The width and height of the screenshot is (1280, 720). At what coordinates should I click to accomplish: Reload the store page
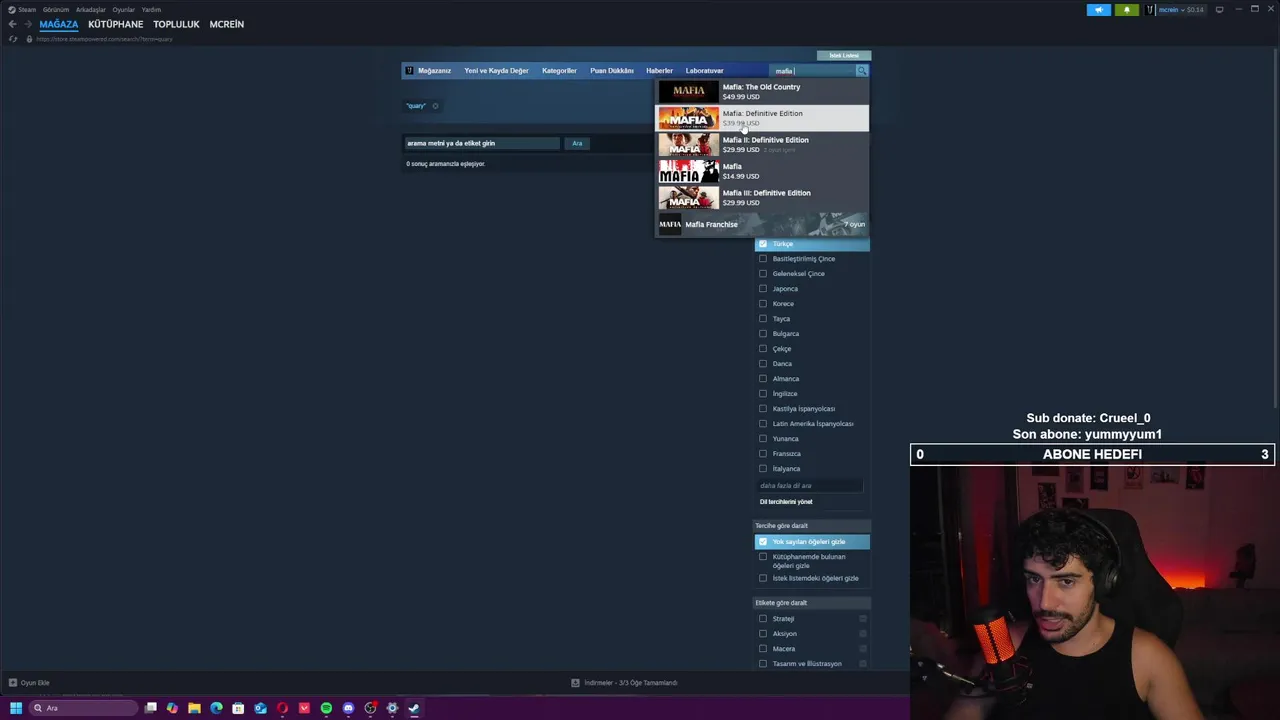click(x=13, y=39)
